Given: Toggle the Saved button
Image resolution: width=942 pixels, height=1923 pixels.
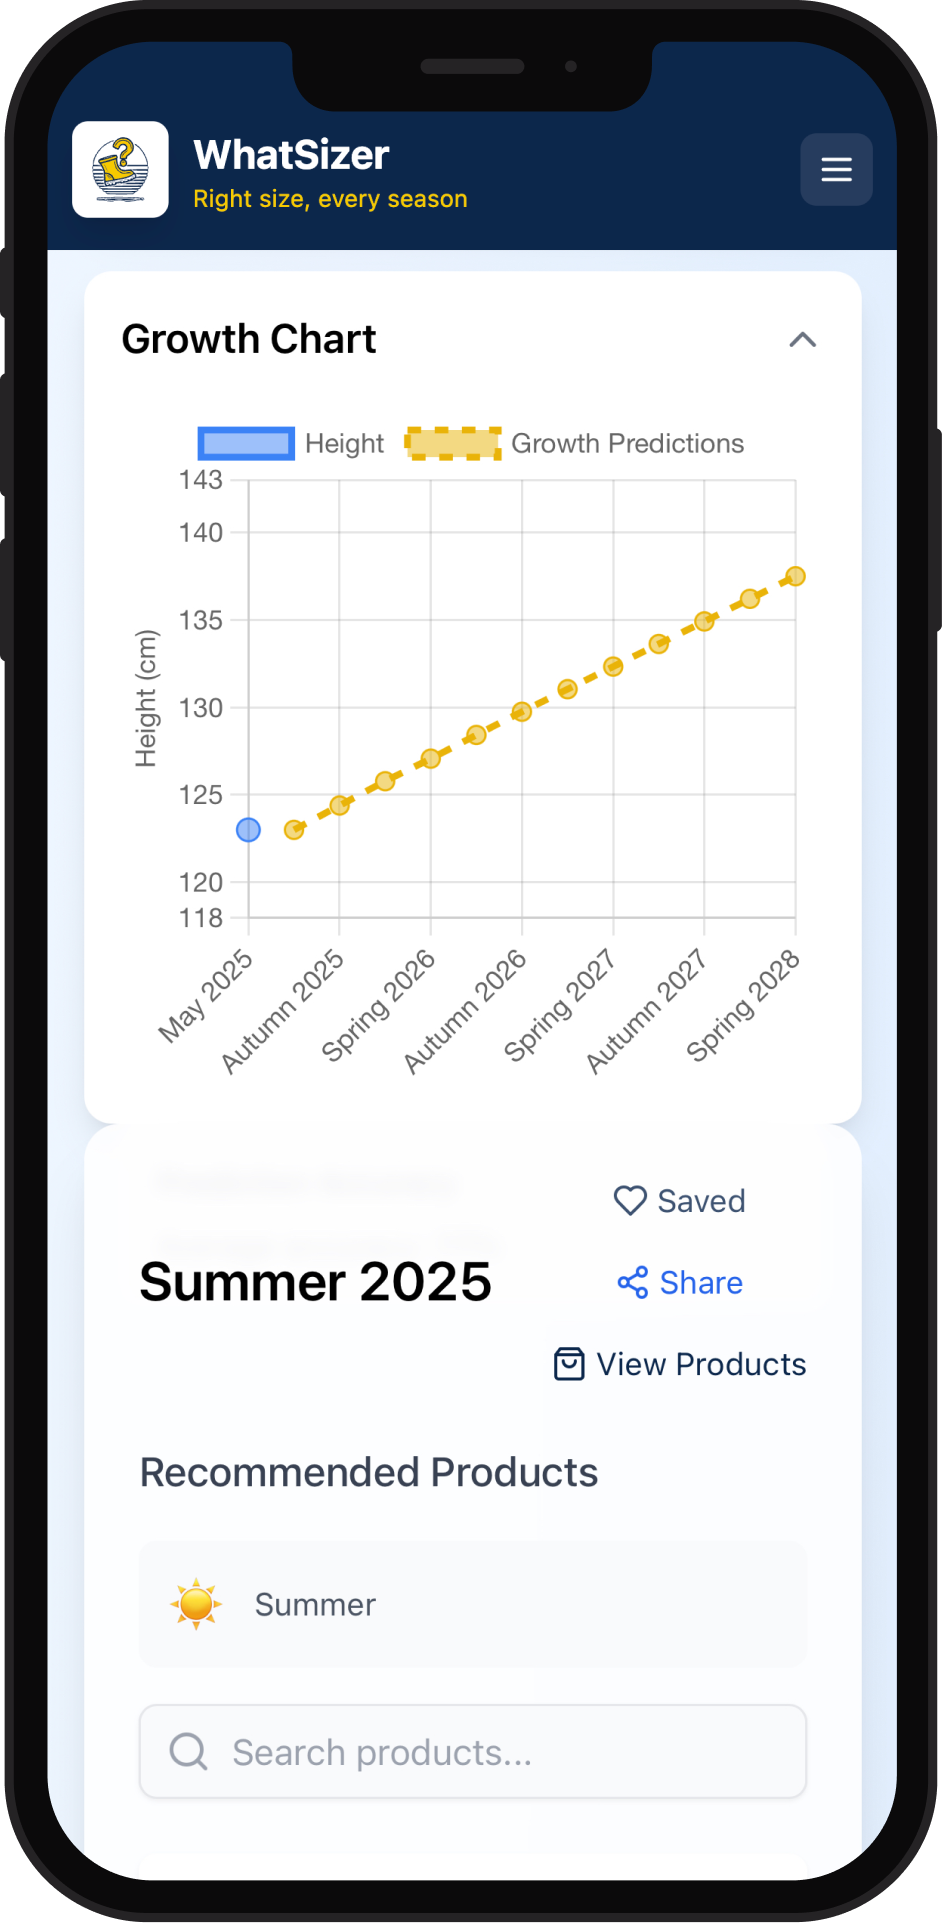Looking at the screenshot, I should (680, 1200).
